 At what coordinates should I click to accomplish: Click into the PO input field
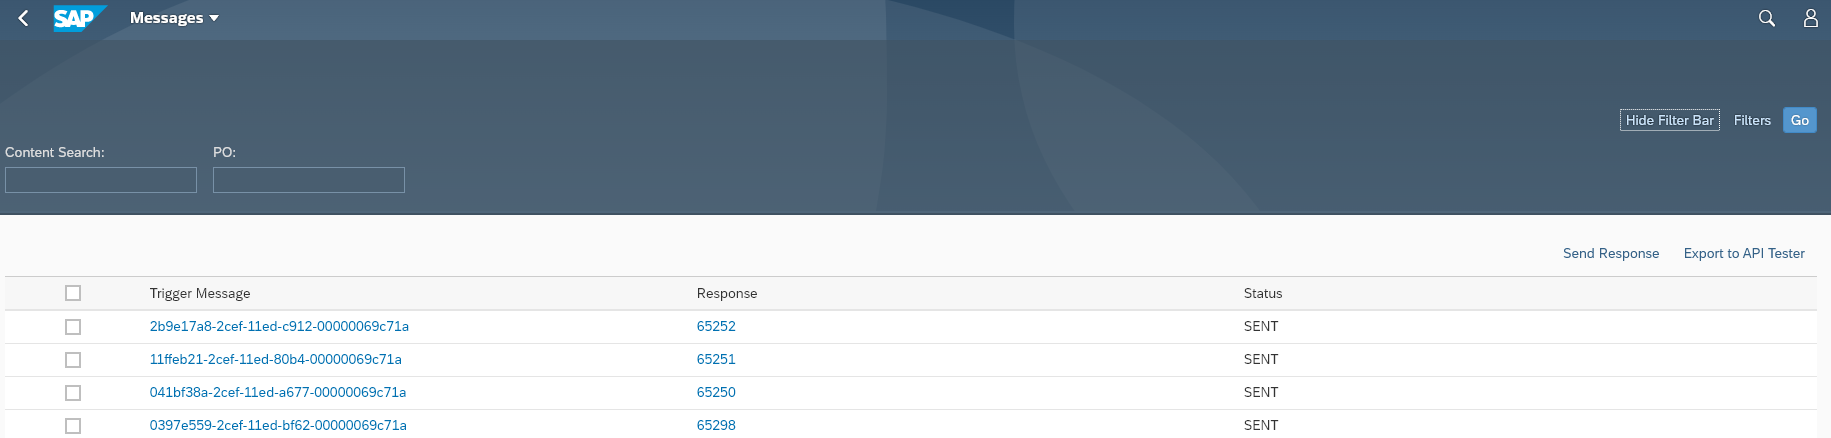pos(309,180)
